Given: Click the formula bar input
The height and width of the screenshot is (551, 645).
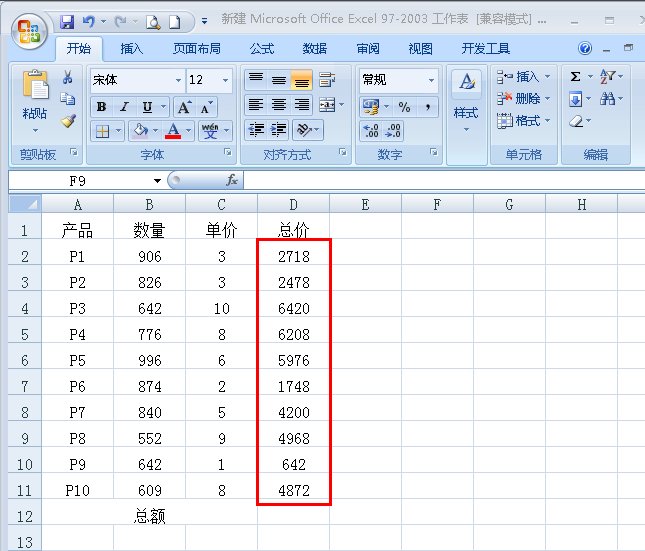Looking at the screenshot, I should (x=444, y=181).
